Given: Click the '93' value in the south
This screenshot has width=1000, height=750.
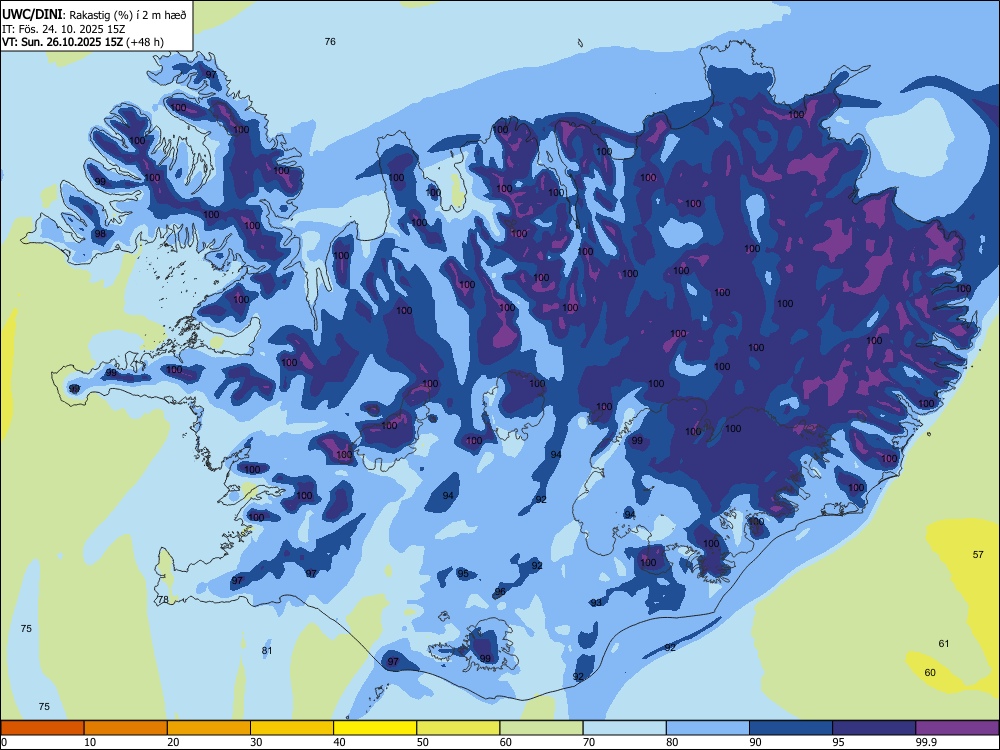Looking at the screenshot, I should (596, 602).
